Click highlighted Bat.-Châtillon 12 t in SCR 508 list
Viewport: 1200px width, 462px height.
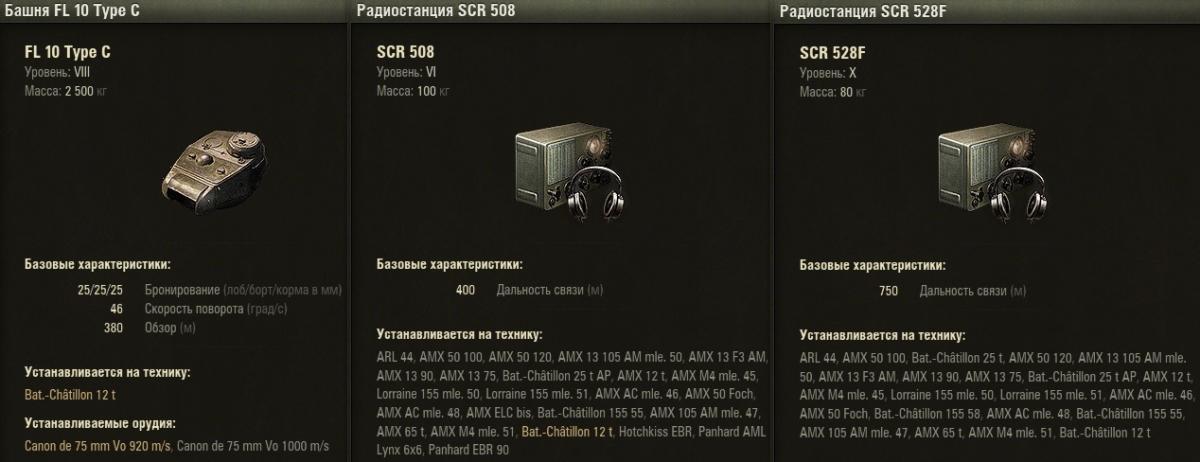pyautogui.click(x=567, y=431)
